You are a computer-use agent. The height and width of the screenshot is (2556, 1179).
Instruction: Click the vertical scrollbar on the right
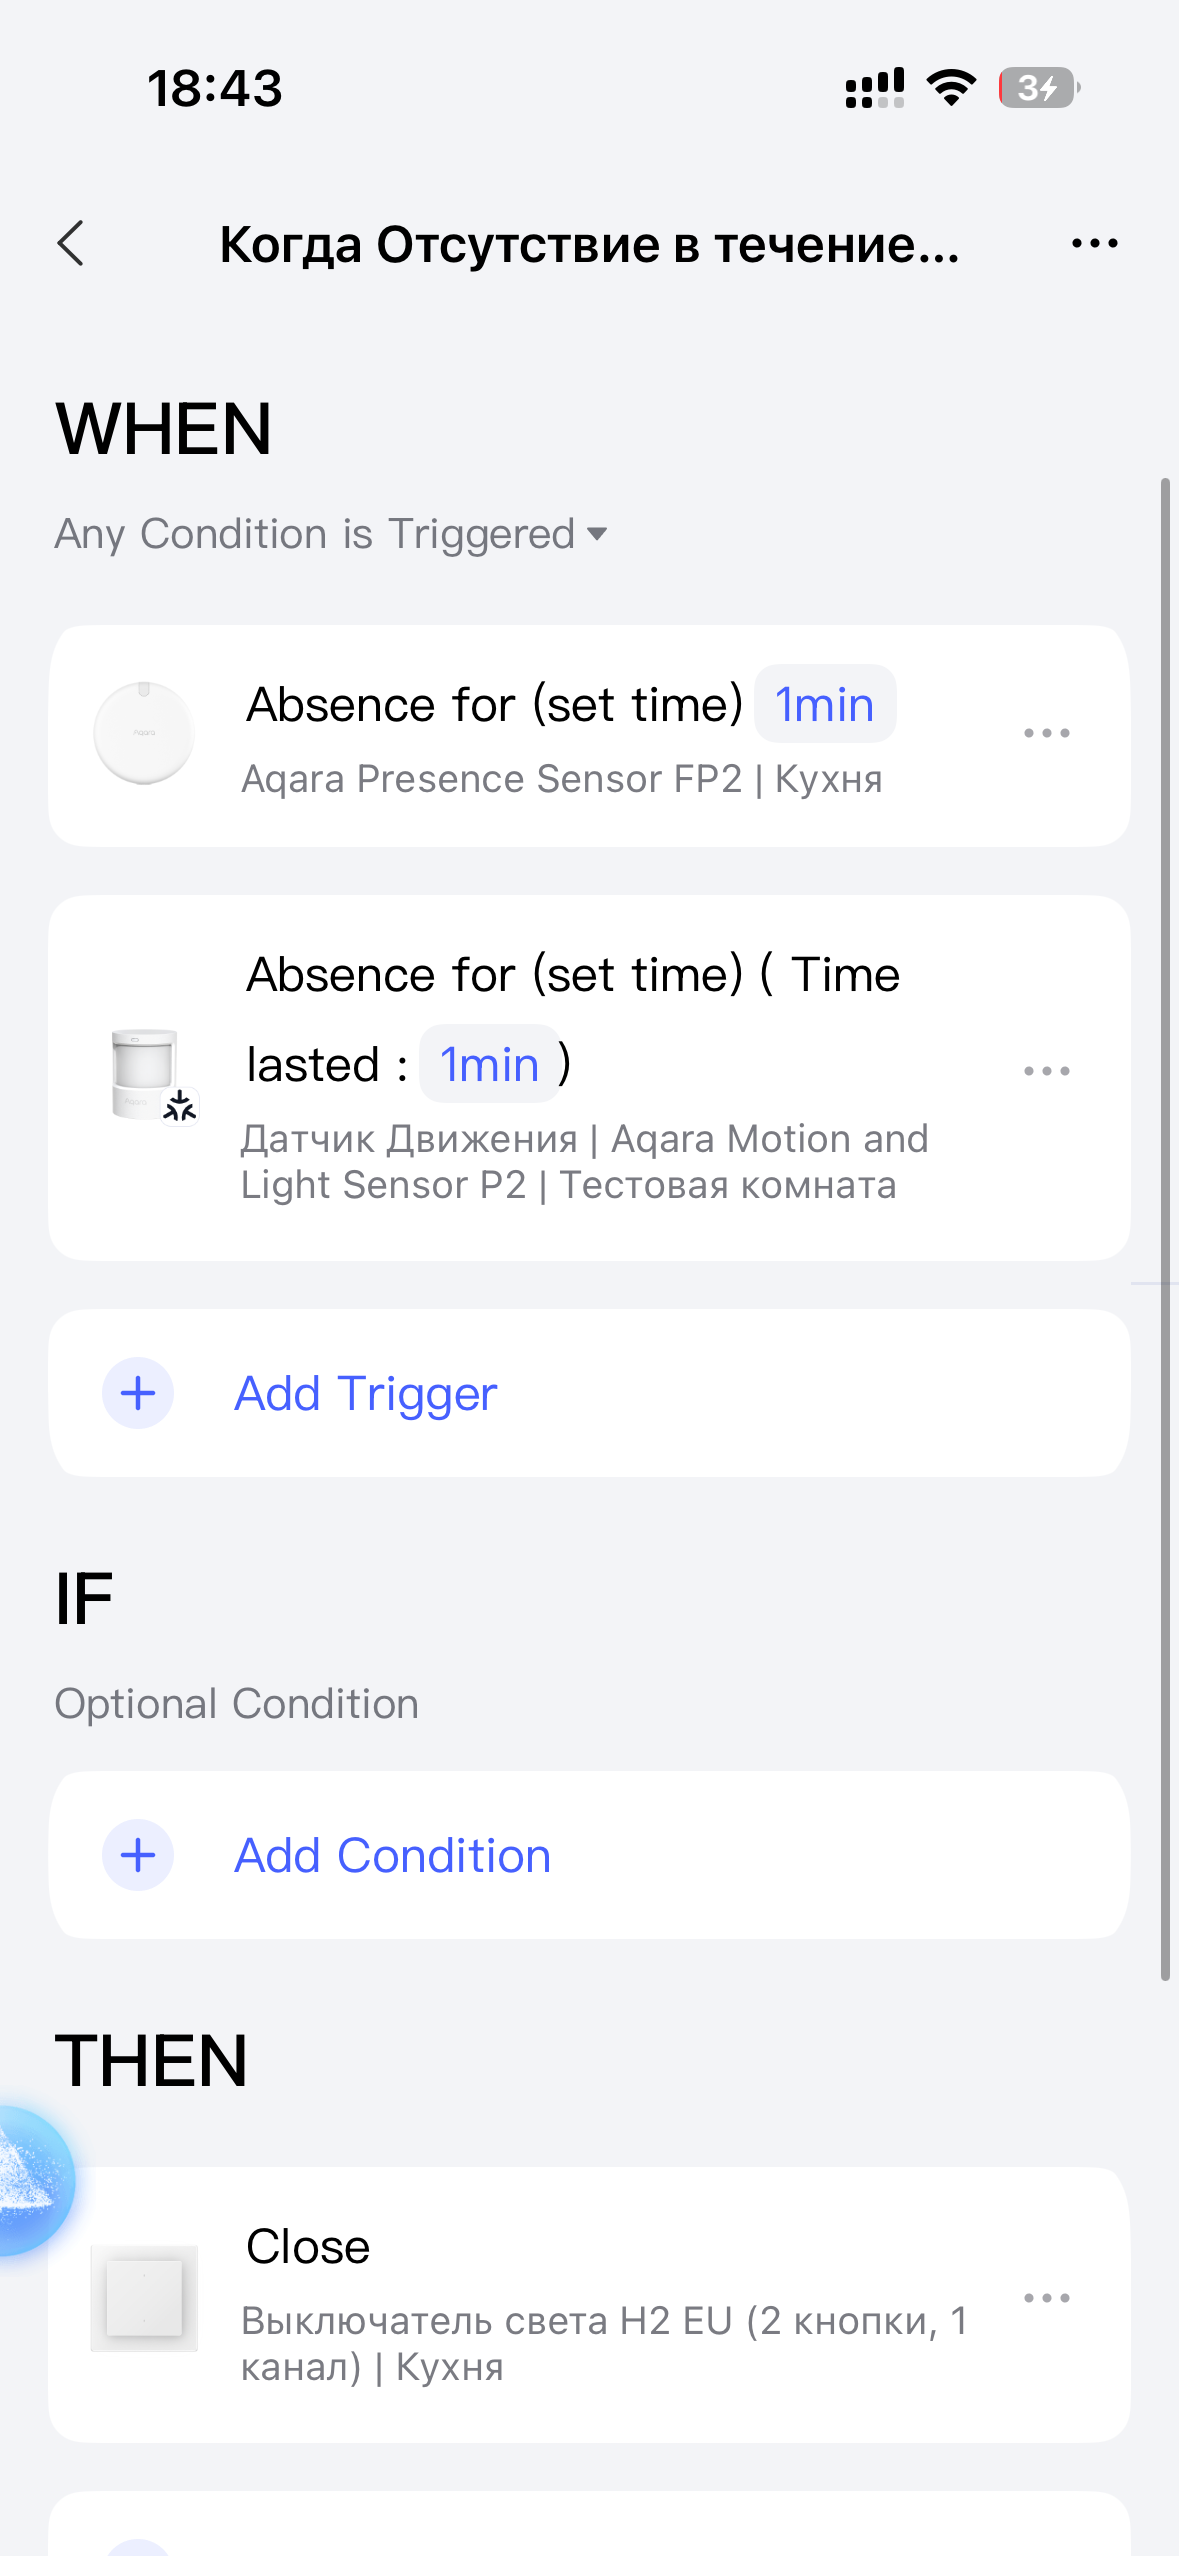click(1165, 1230)
